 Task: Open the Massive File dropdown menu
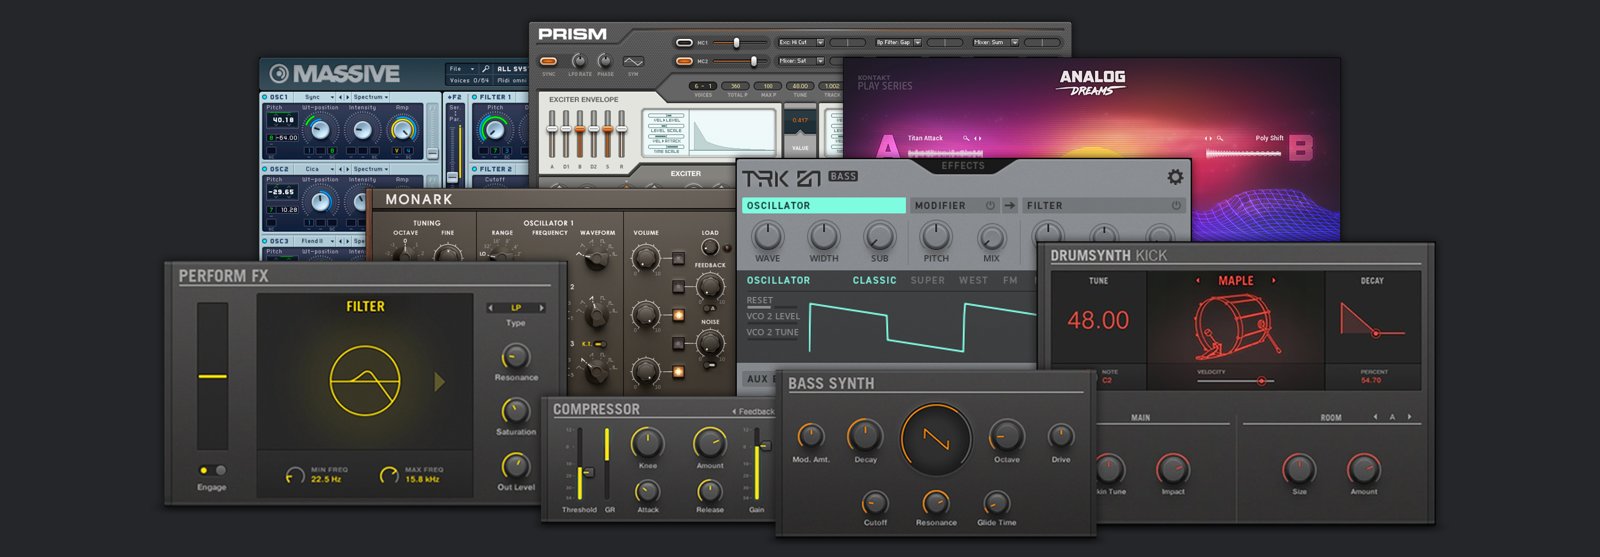click(461, 69)
